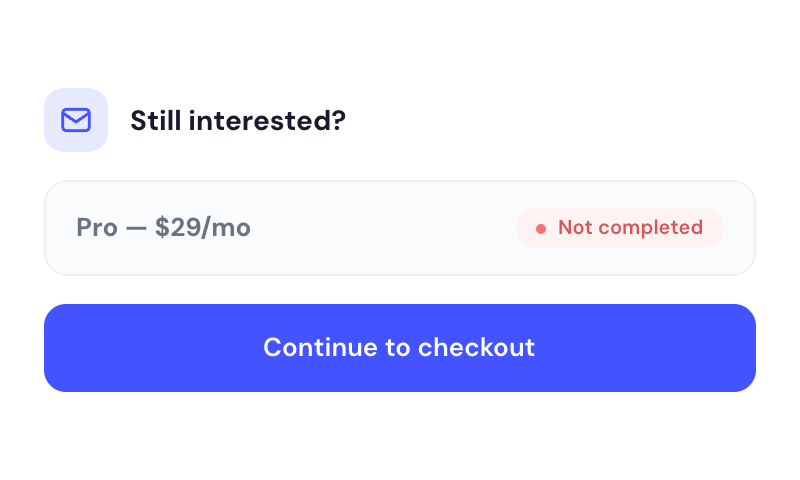Tap the lavender tile behind the envelope
The height and width of the screenshot is (480, 800).
[76, 120]
